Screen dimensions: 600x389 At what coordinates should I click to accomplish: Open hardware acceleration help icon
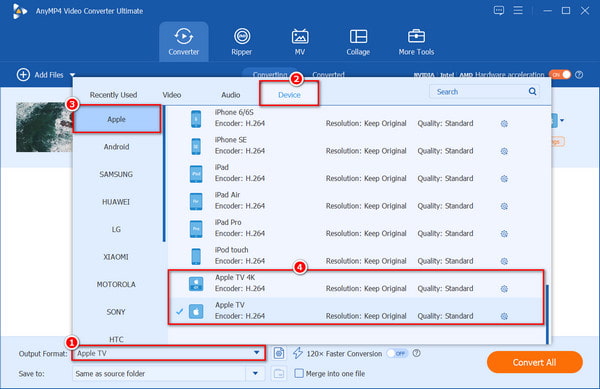[579, 75]
